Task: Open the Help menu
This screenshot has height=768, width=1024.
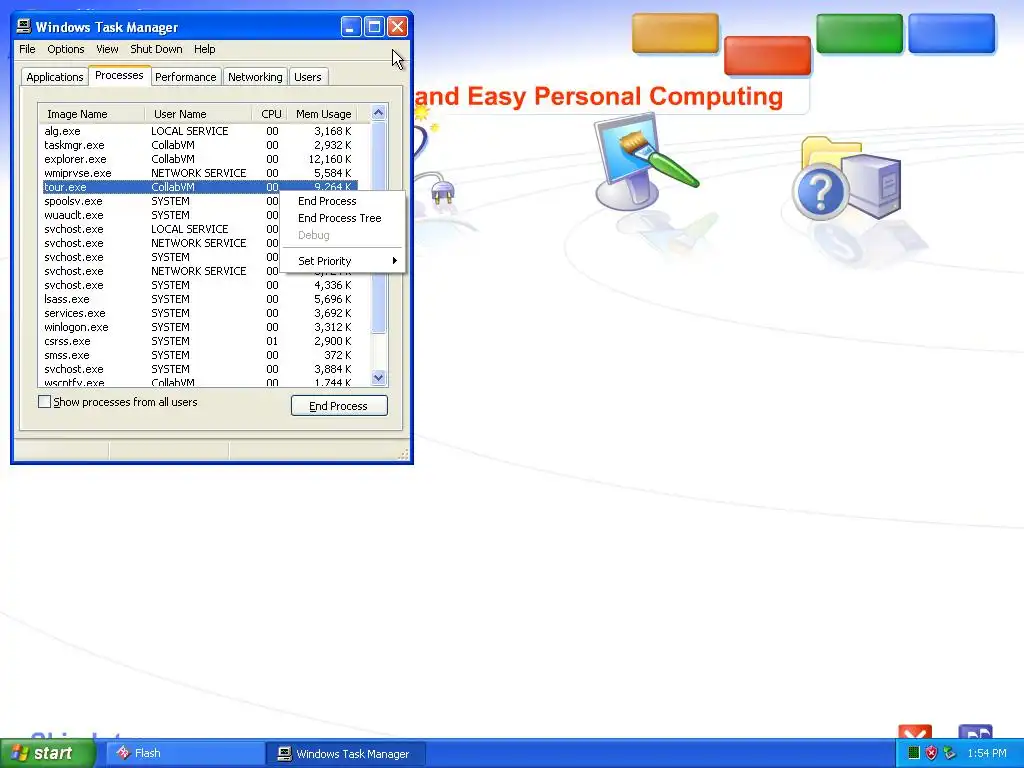Action: pos(204,49)
